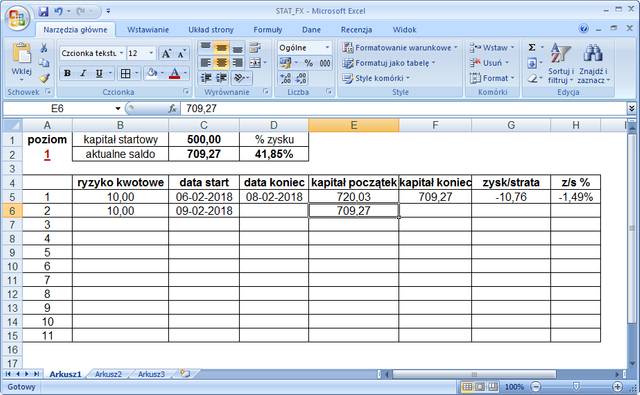Open Style komórki menu
This screenshot has height=395, width=640.
click(376, 78)
